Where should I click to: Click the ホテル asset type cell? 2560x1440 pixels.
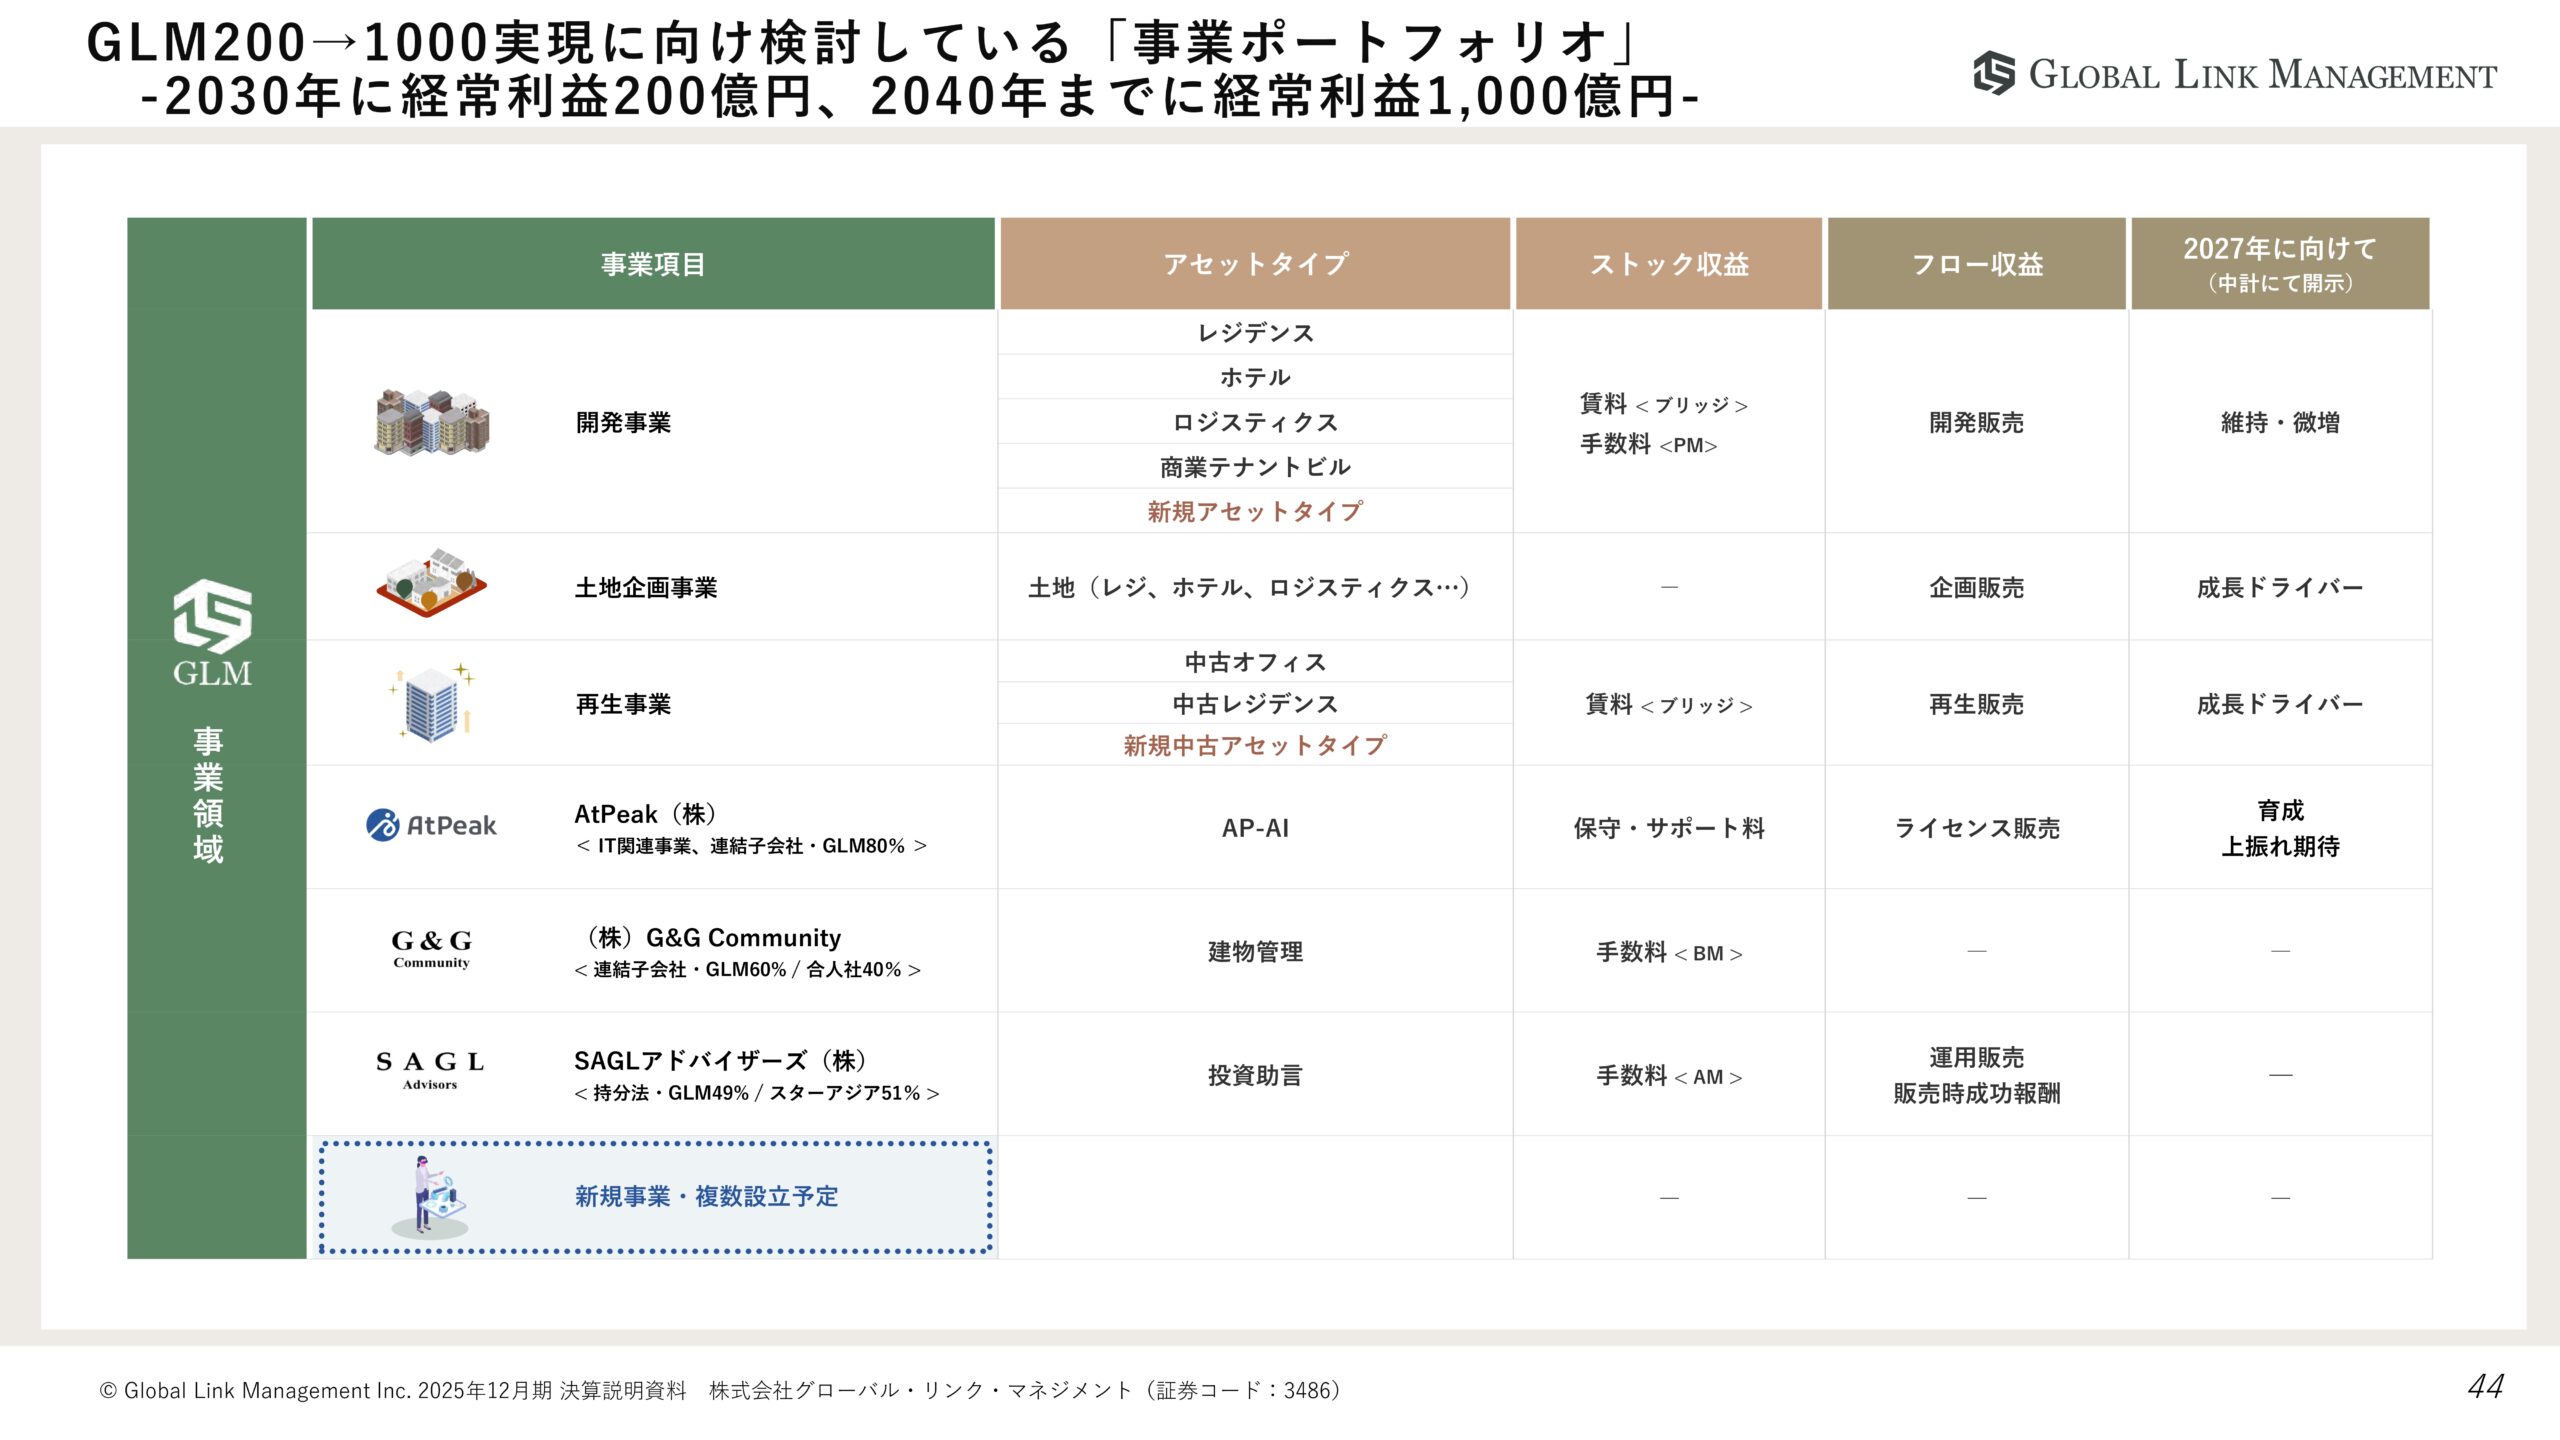click(x=1255, y=377)
